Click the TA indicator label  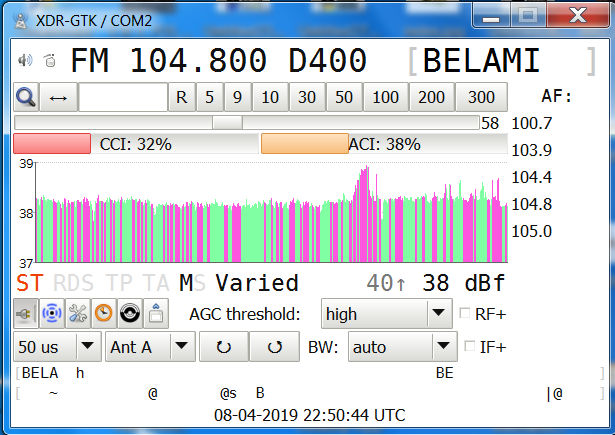coord(156,283)
